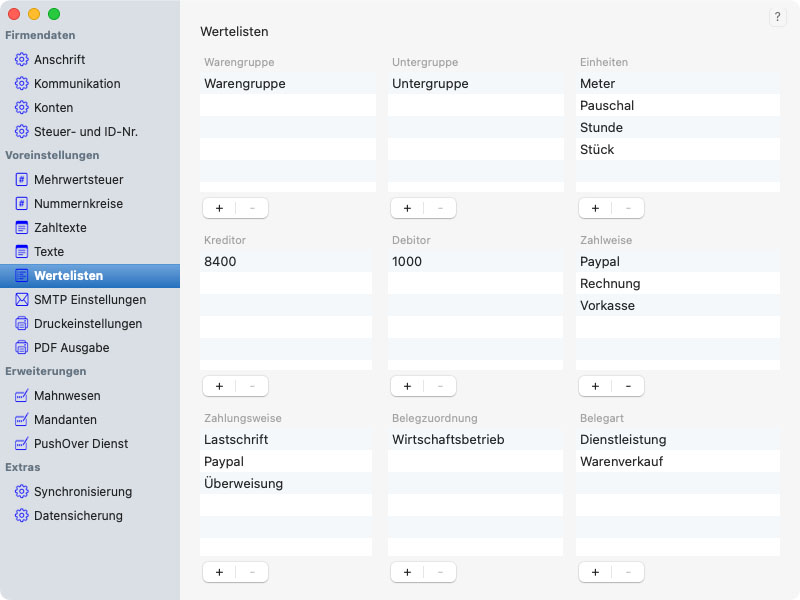Switch to the Mandanten section
The image size is (800, 600).
tap(65, 420)
